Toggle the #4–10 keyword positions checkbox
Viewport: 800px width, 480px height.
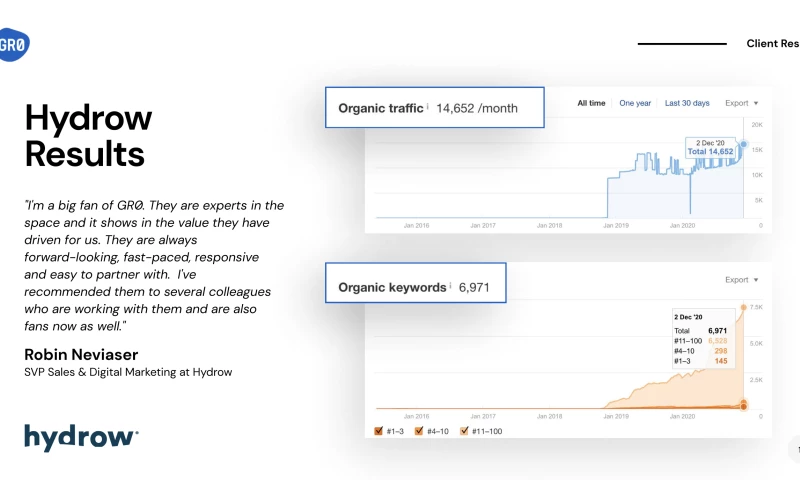420,431
